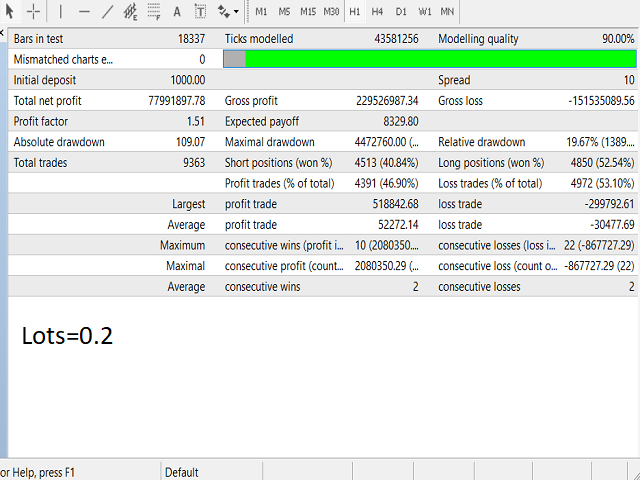This screenshot has height=480, width=640.
Task: Switch to H4 timeframe
Action: point(377,11)
